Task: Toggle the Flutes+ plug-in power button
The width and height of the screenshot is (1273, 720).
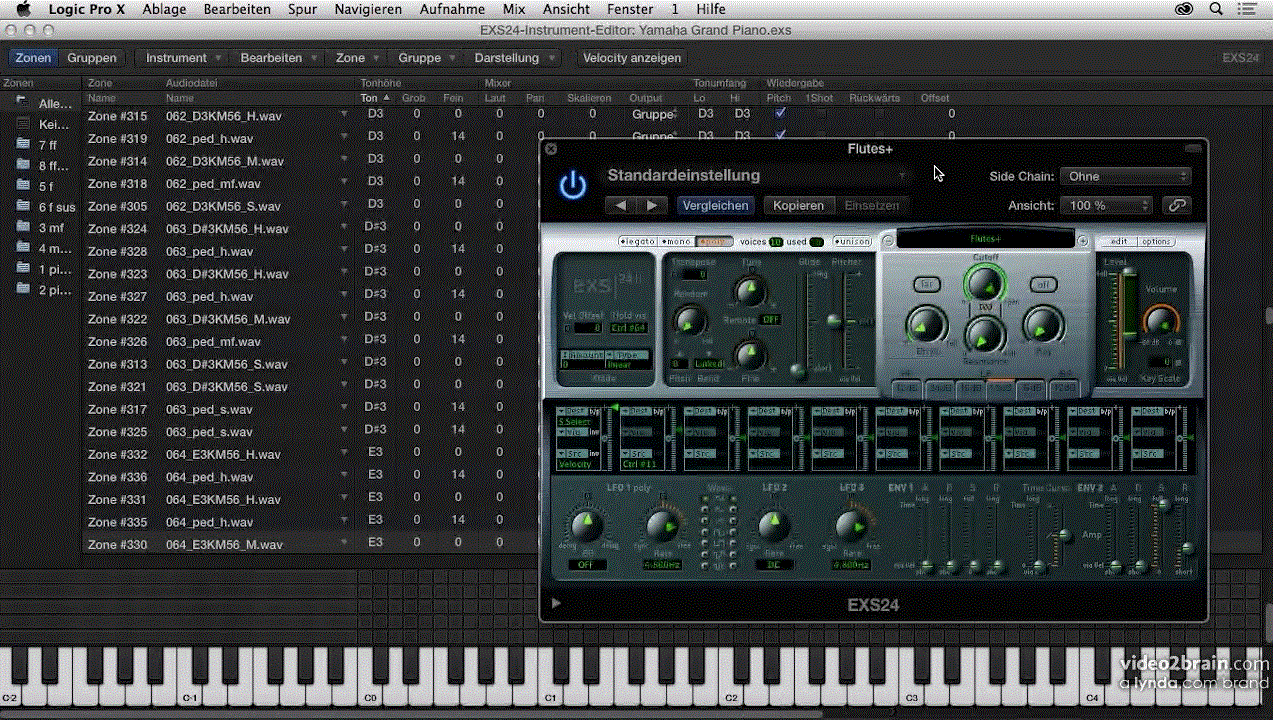Action: (x=572, y=185)
